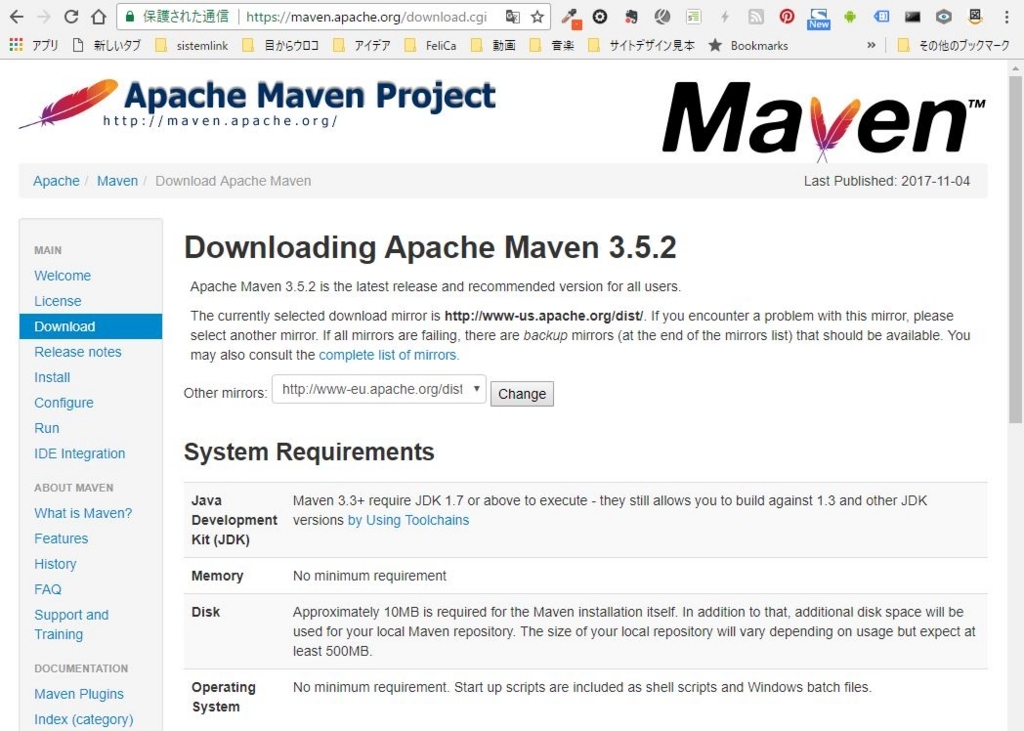1024x731 pixels.
Task: Click the Change mirror button
Action: point(522,394)
